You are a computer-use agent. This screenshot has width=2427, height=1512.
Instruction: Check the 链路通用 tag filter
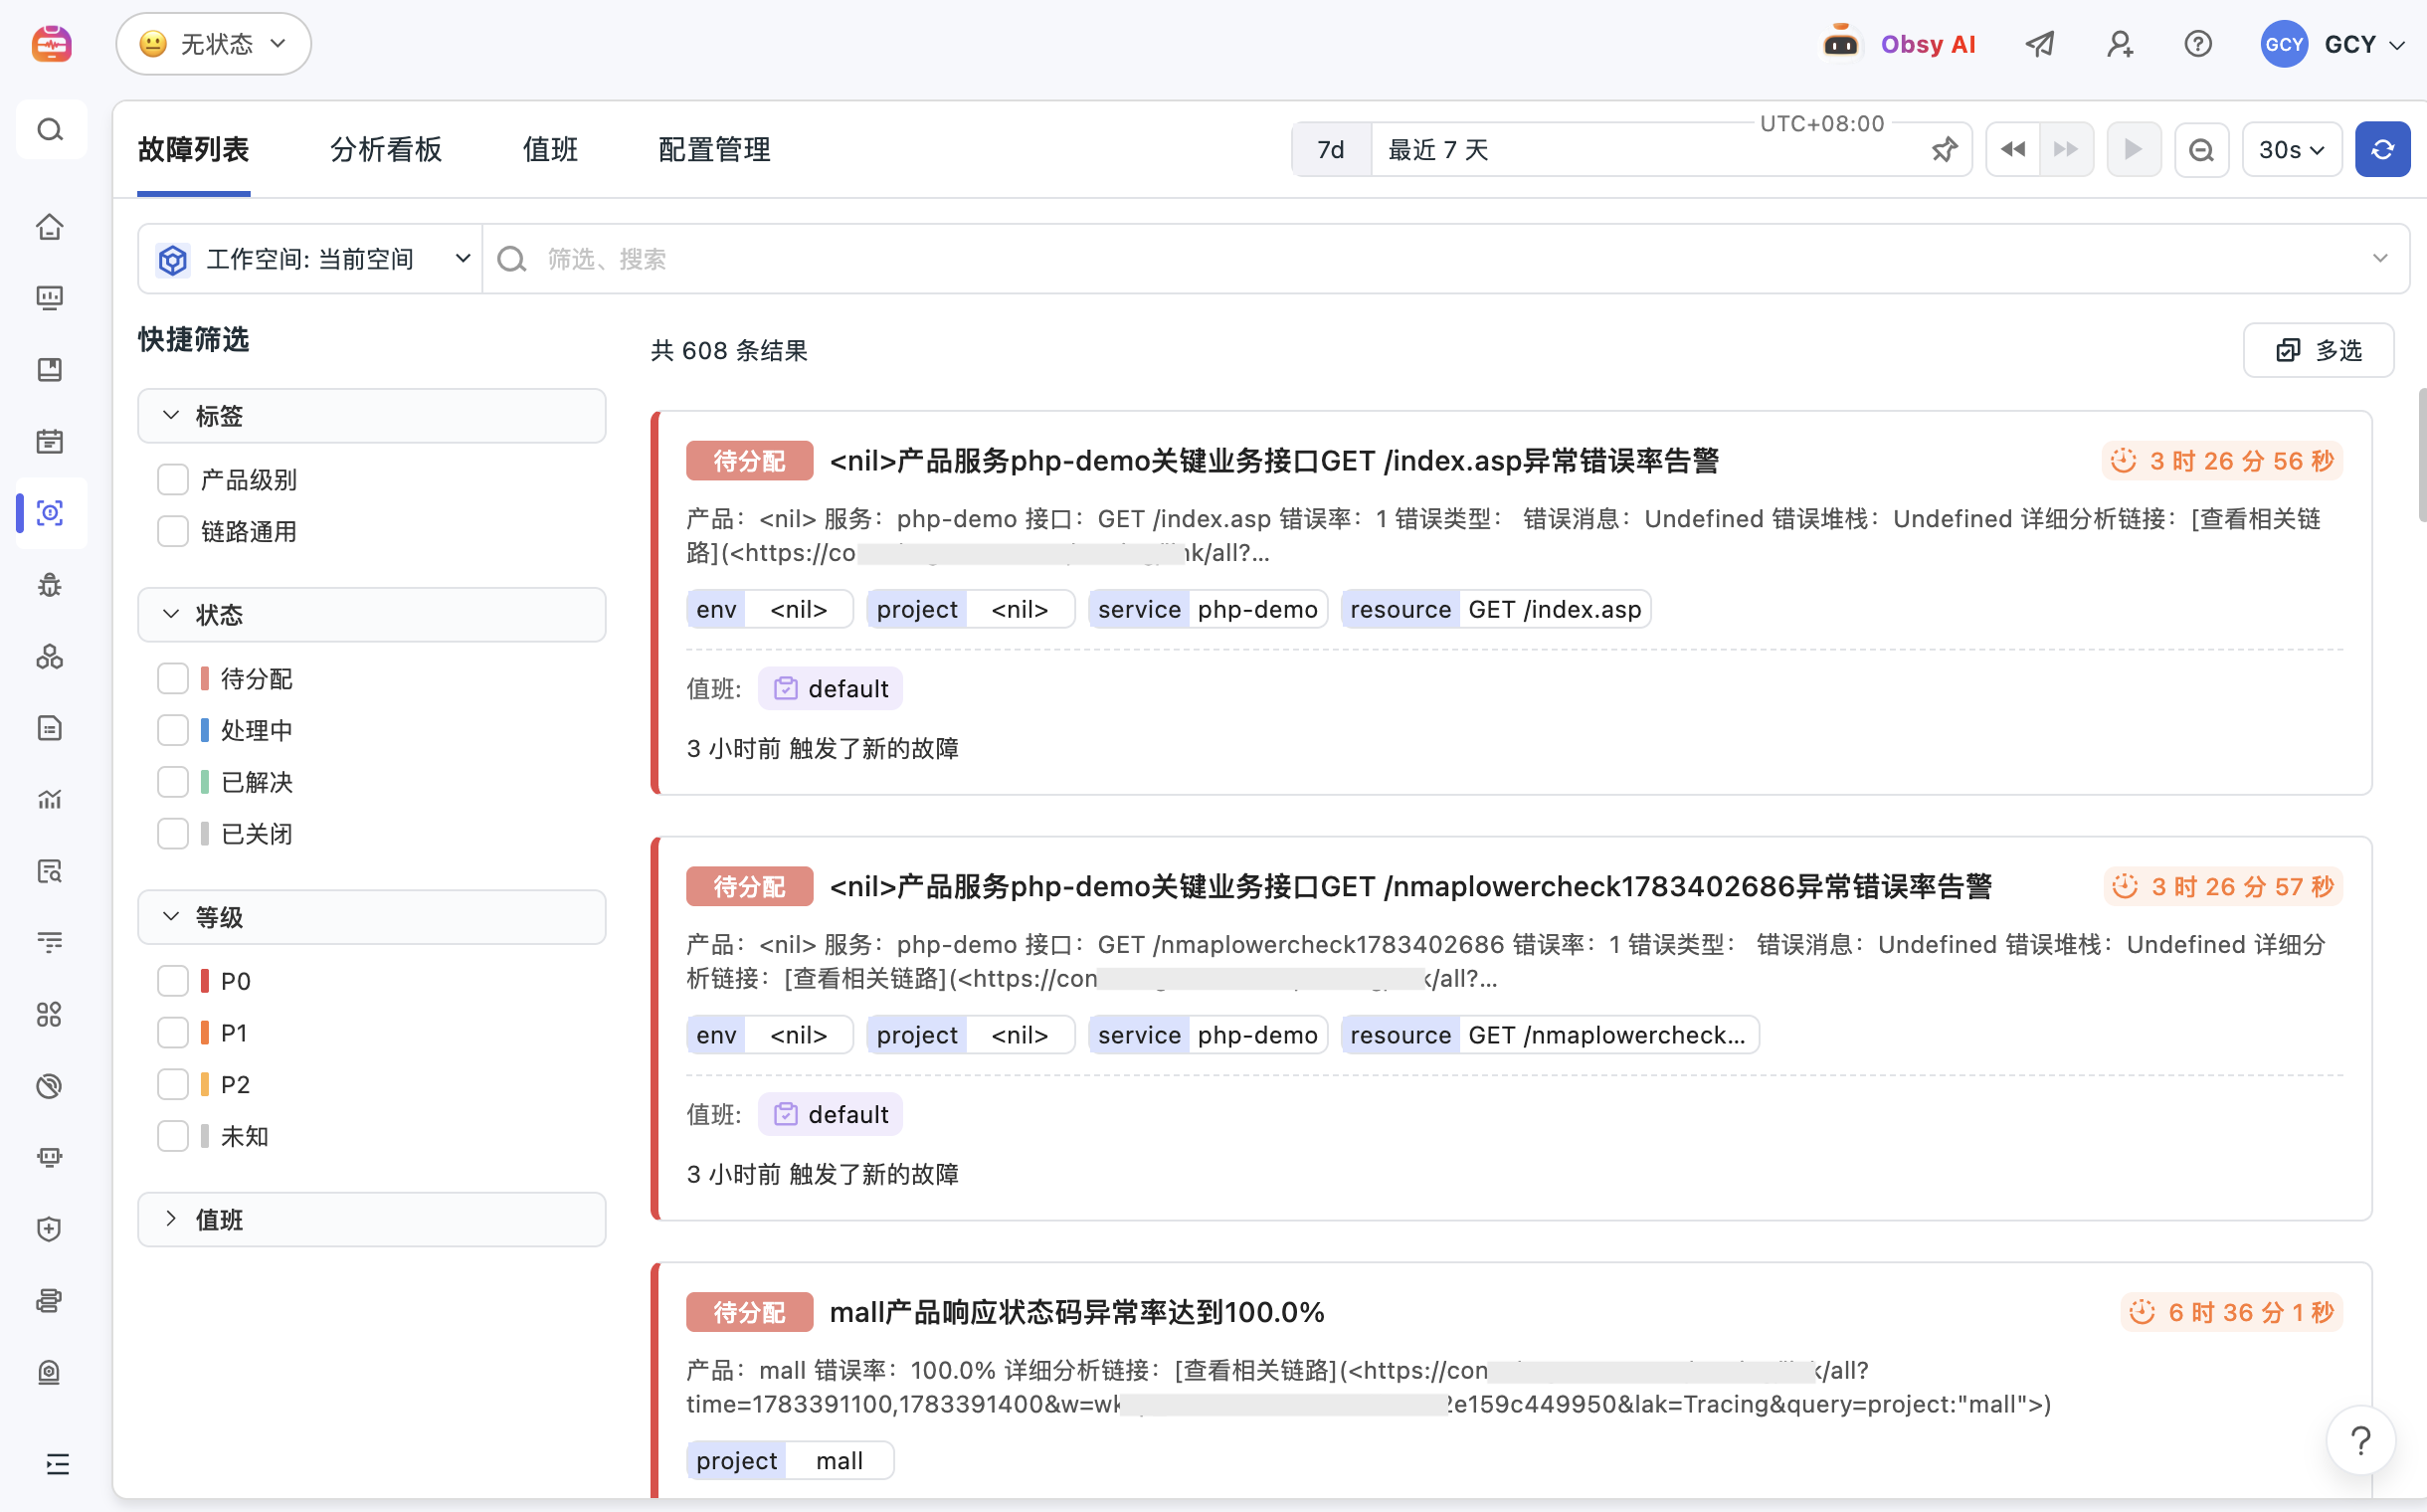[x=173, y=531]
